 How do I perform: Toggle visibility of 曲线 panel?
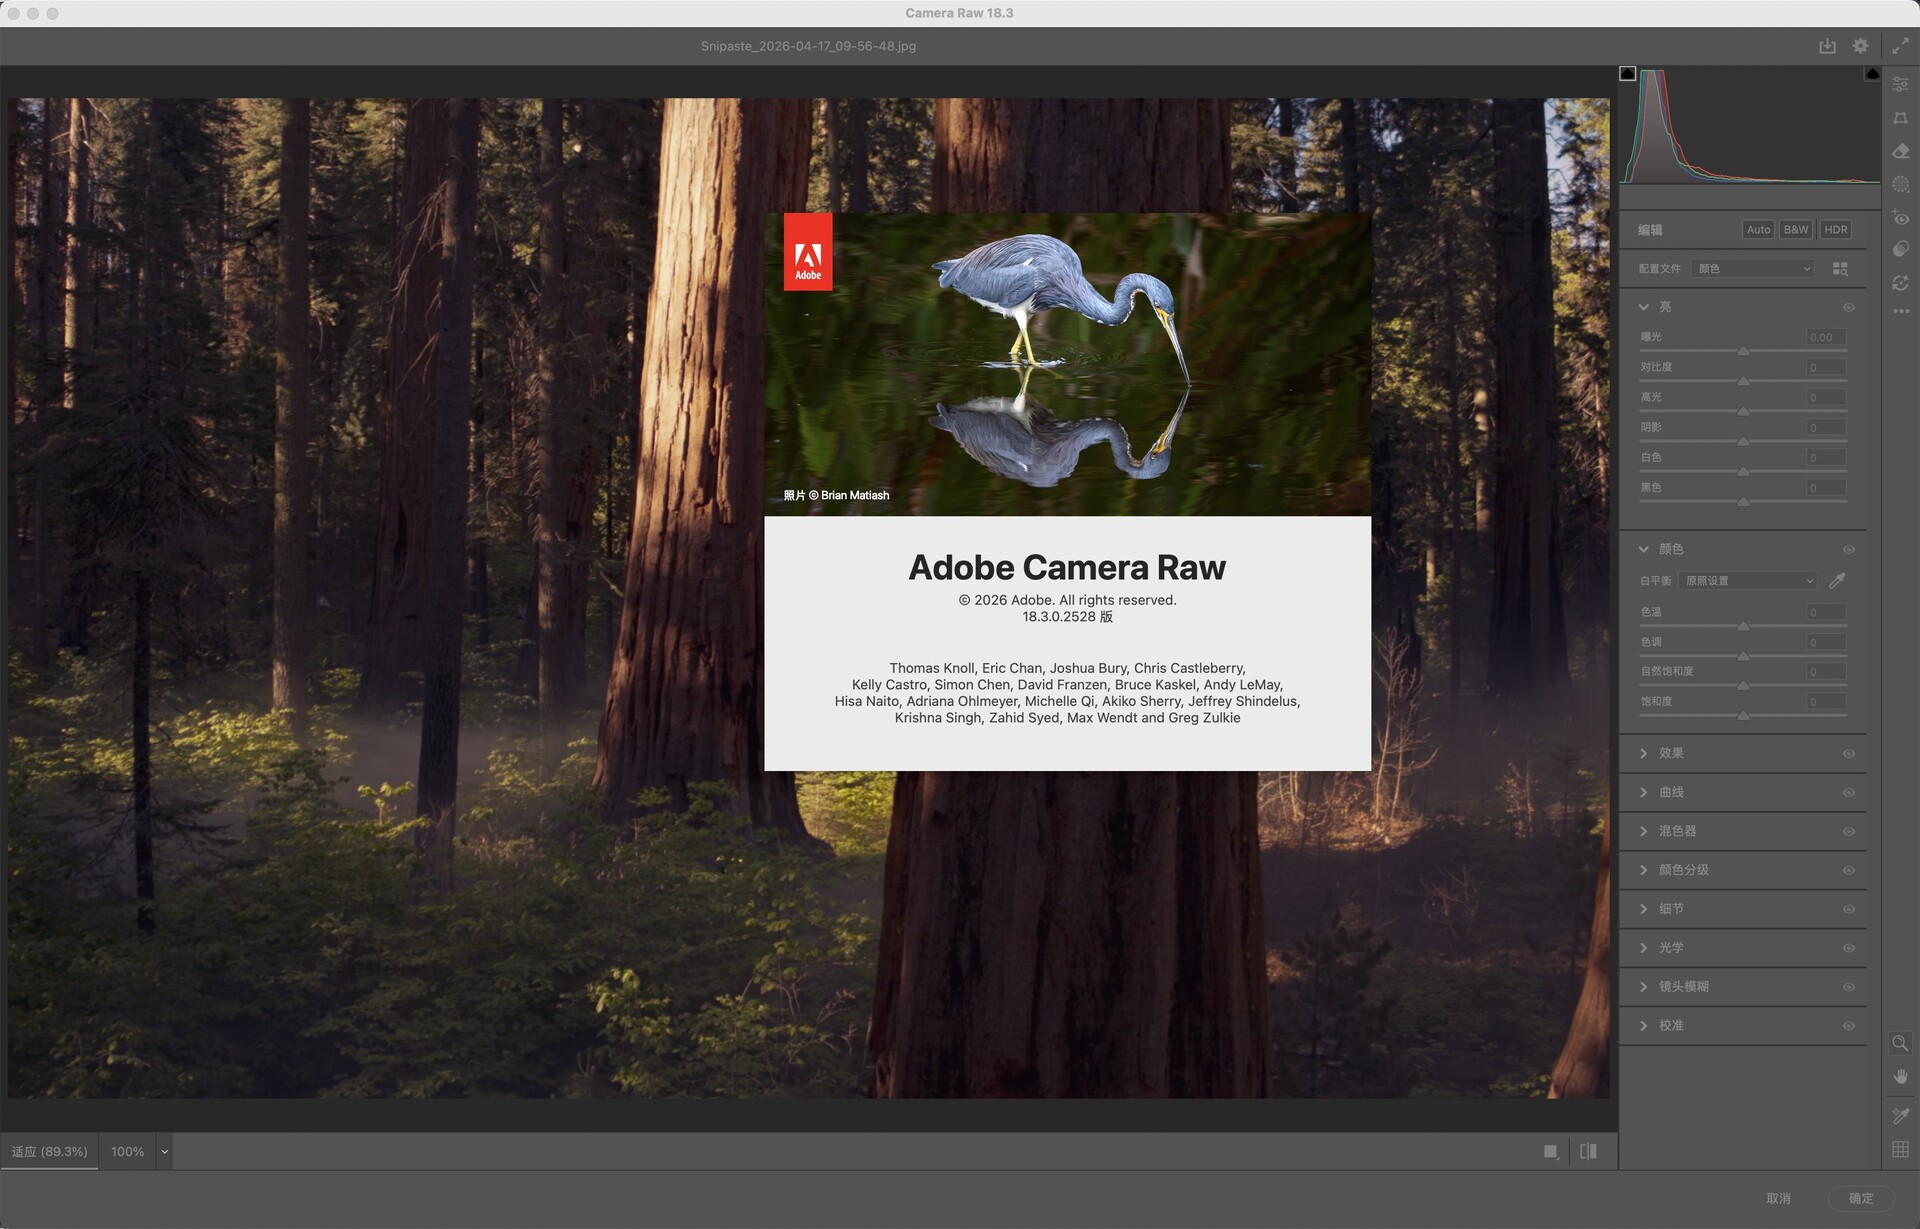tap(1848, 793)
